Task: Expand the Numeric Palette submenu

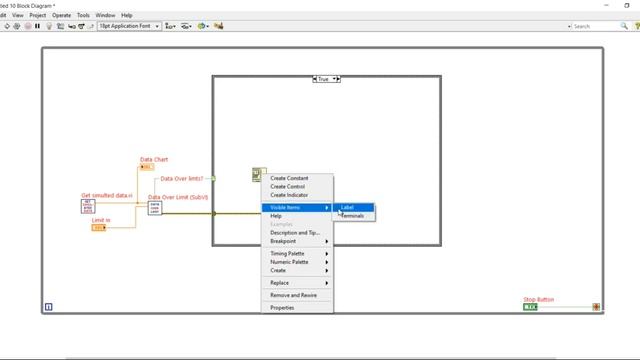Action: click(297, 262)
